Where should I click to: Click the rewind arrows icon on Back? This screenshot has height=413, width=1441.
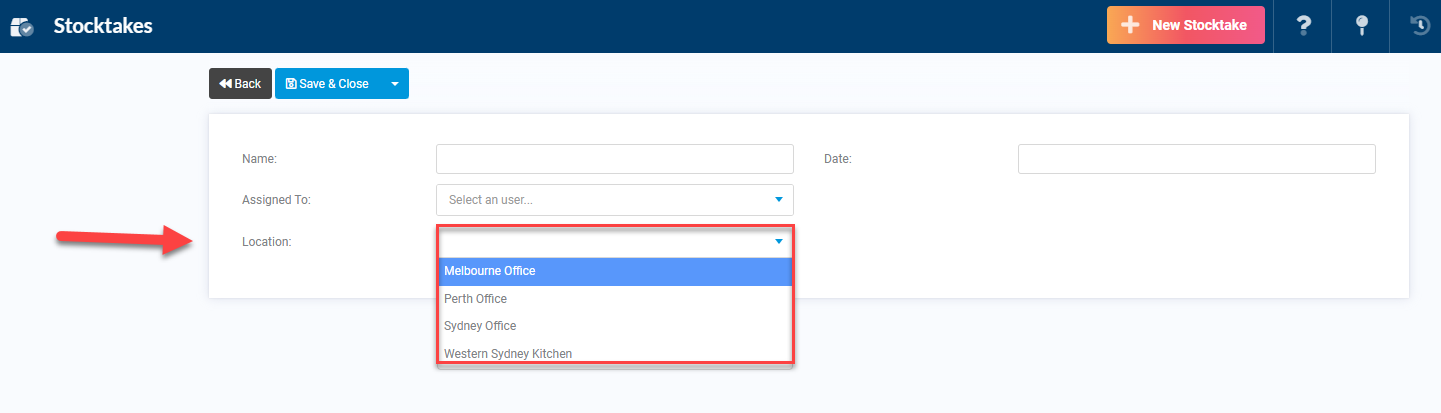coord(225,84)
